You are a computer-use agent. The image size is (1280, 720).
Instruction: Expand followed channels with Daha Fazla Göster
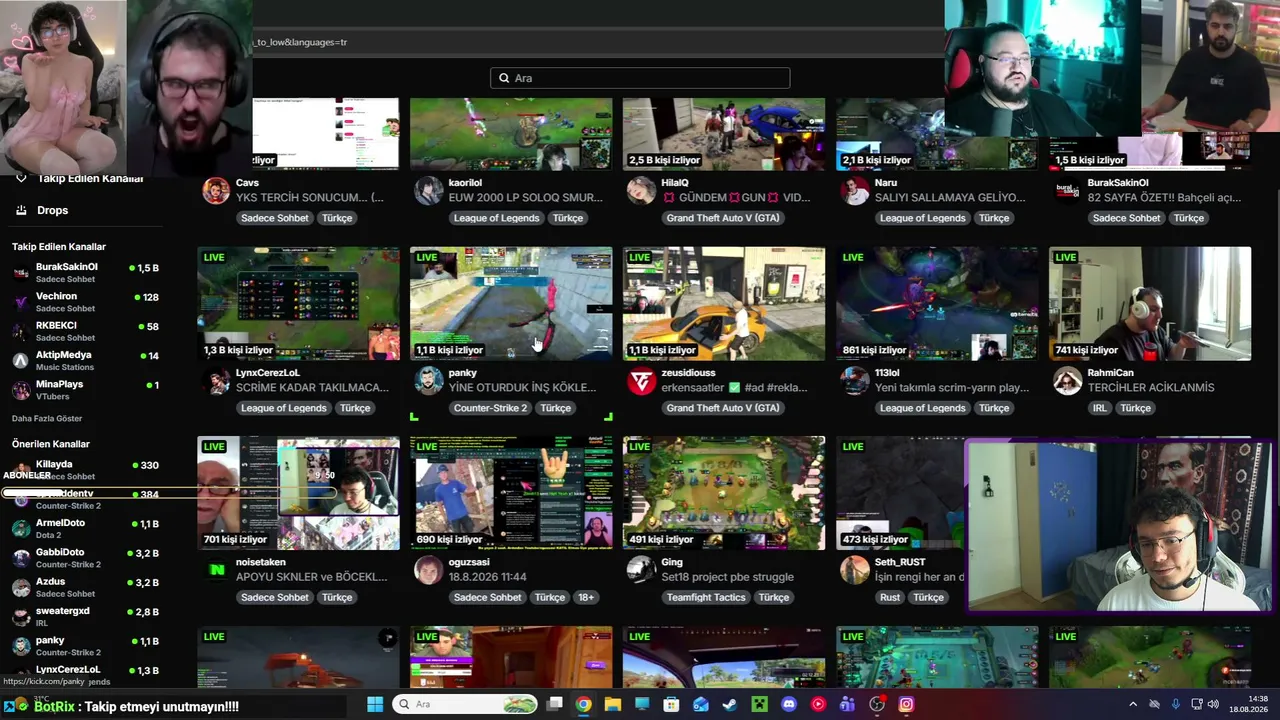[x=47, y=418]
